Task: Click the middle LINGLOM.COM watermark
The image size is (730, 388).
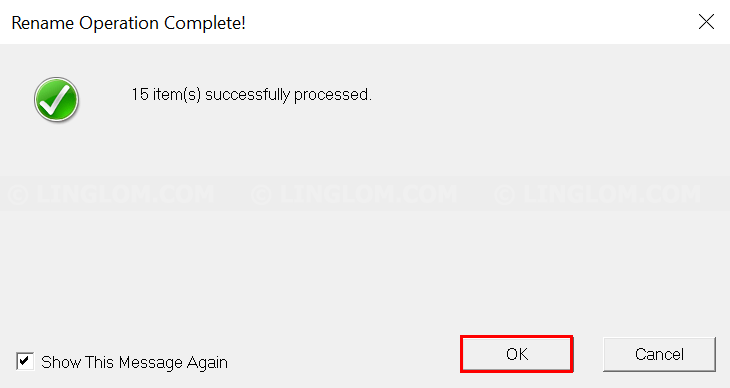Action: coord(354,194)
